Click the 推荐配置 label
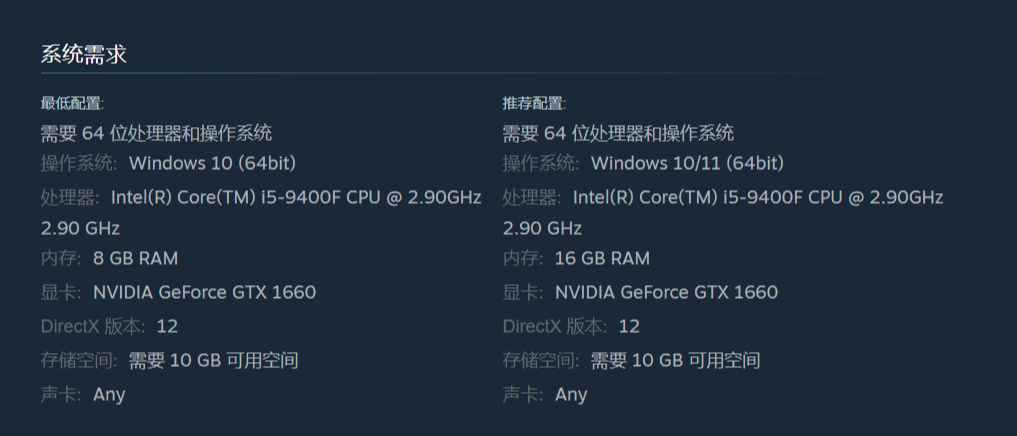The image size is (1017, 436). tap(534, 103)
